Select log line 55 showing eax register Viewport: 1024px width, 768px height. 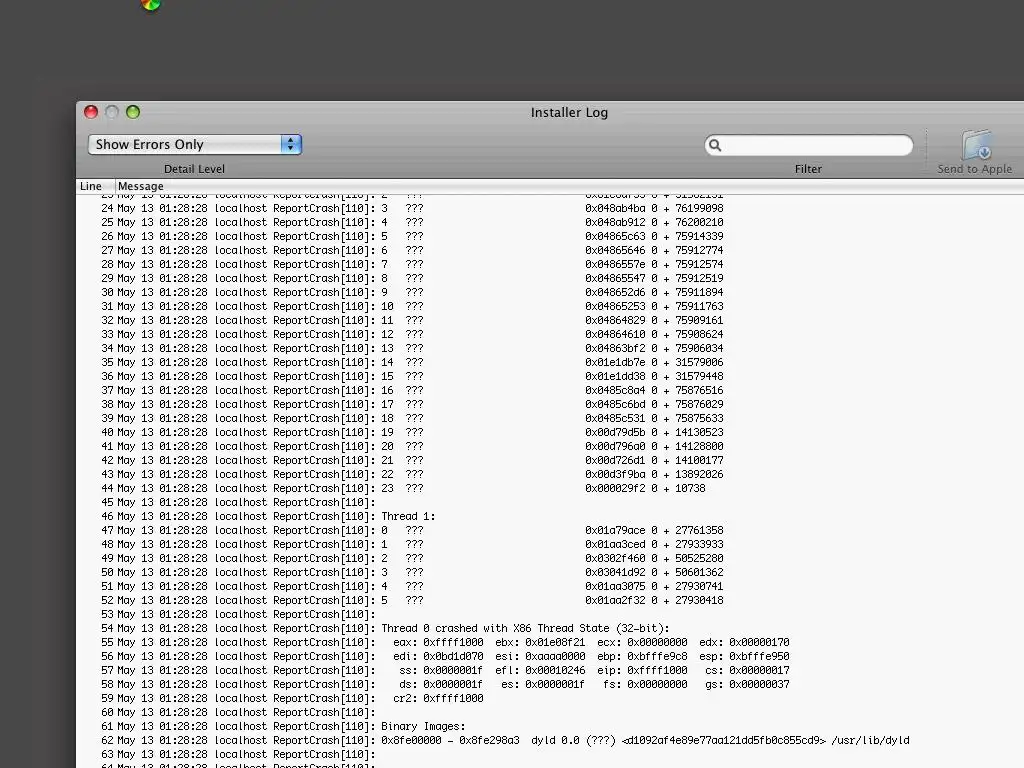click(550, 643)
